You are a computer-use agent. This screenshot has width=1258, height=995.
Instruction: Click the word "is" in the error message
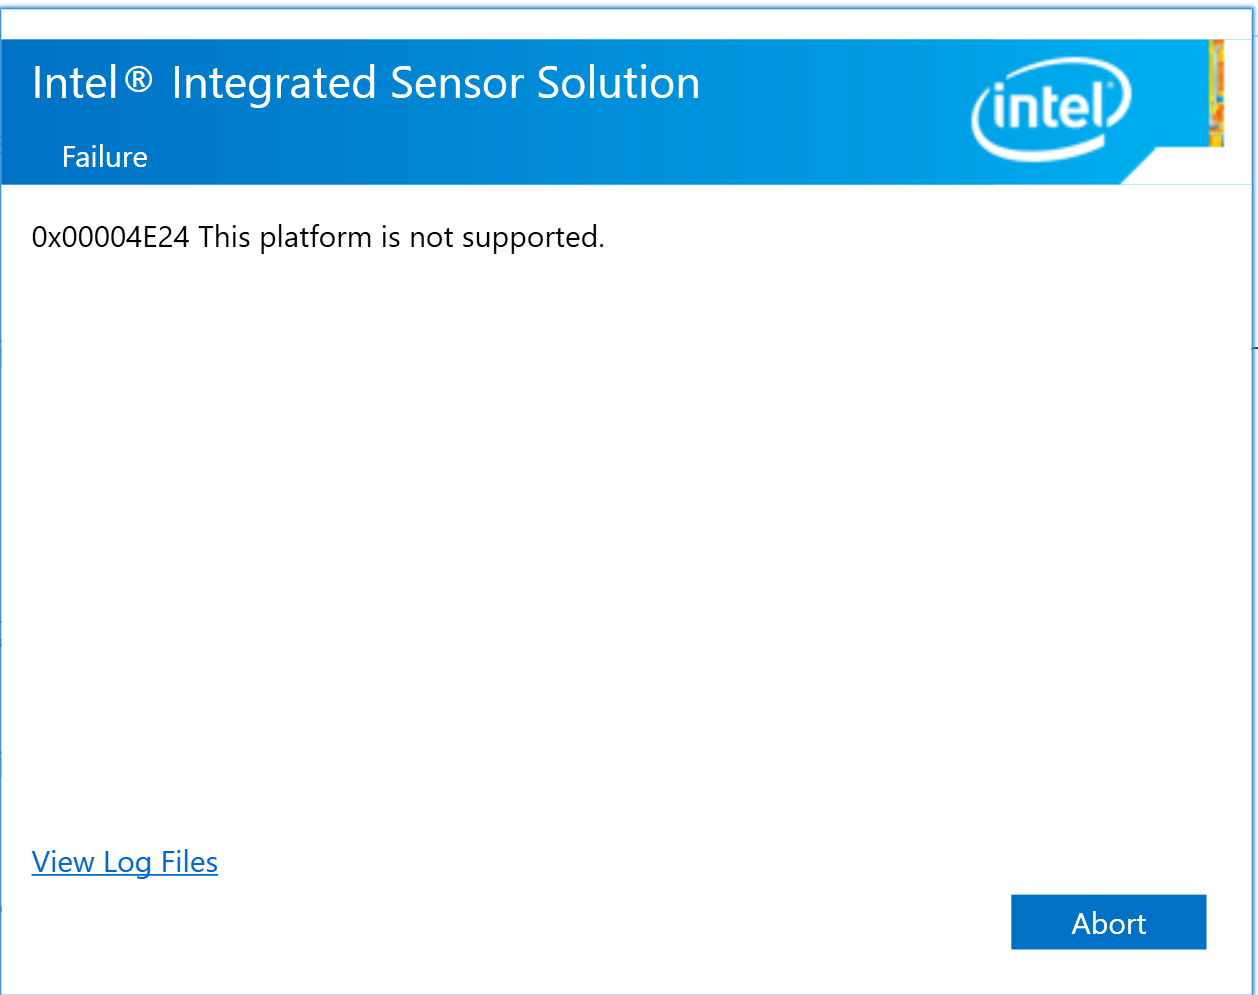click(390, 237)
